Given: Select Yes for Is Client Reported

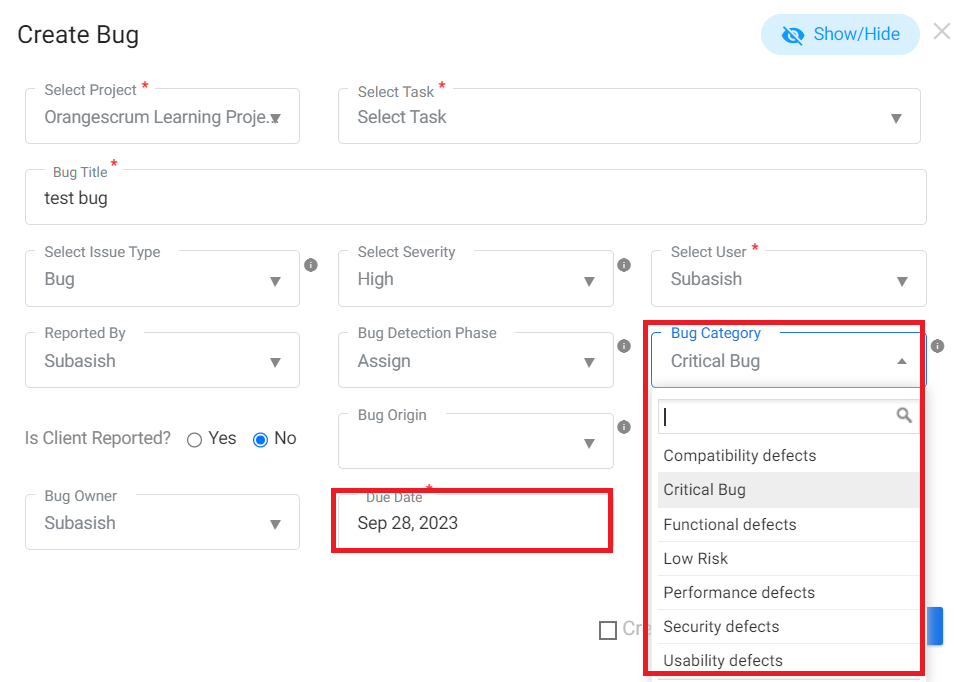Looking at the screenshot, I should [x=194, y=440].
